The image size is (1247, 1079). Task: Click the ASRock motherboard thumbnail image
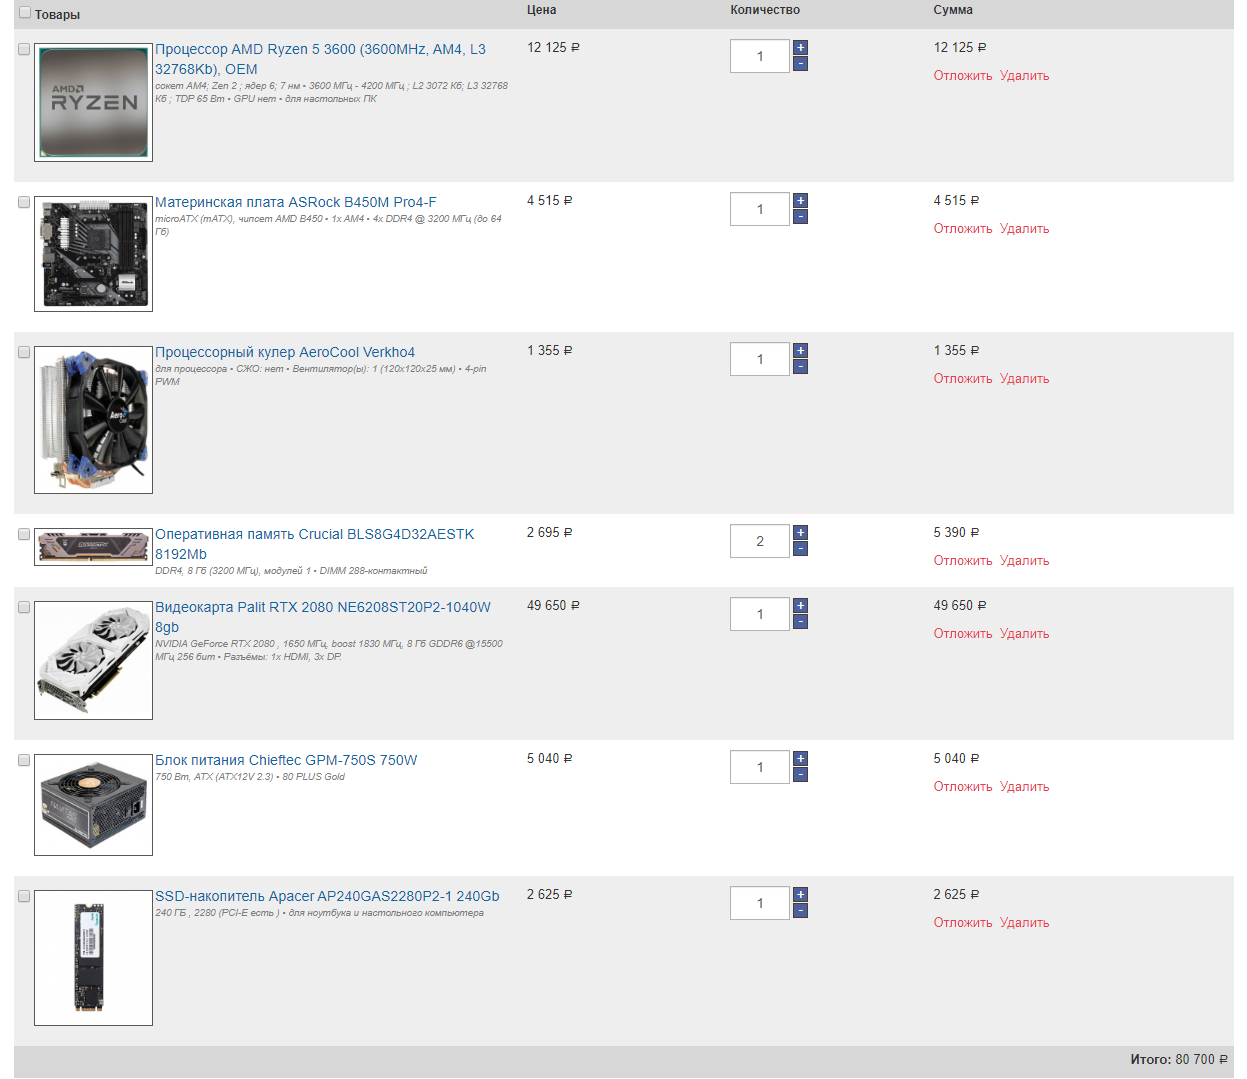pyautogui.click(x=93, y=254)
